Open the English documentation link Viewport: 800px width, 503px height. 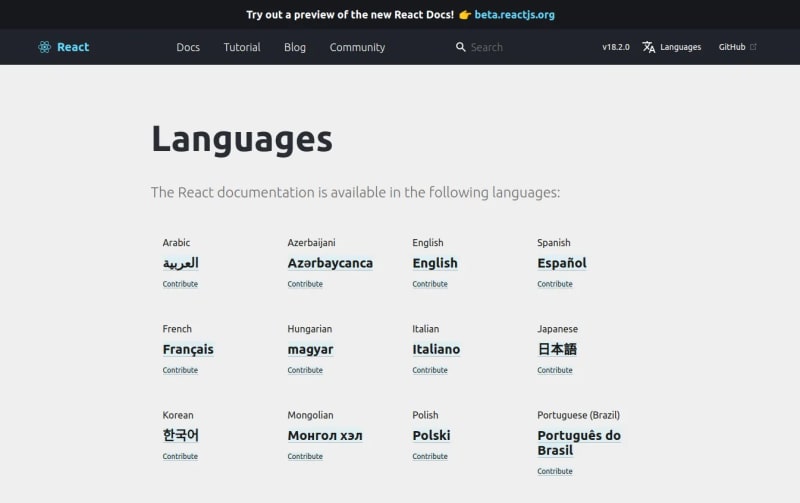[x=435, y=263]
